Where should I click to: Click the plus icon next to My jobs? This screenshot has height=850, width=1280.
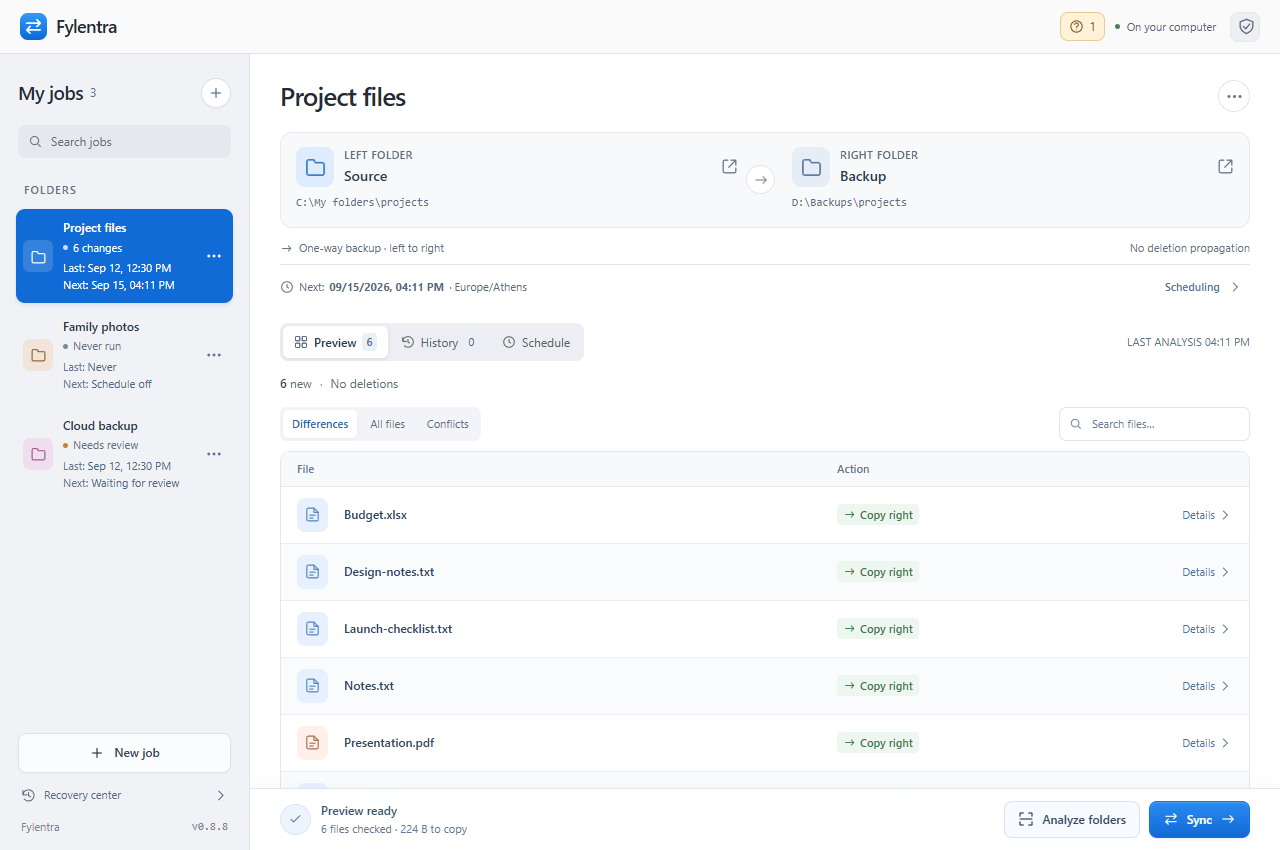click(x=216, y=93)
